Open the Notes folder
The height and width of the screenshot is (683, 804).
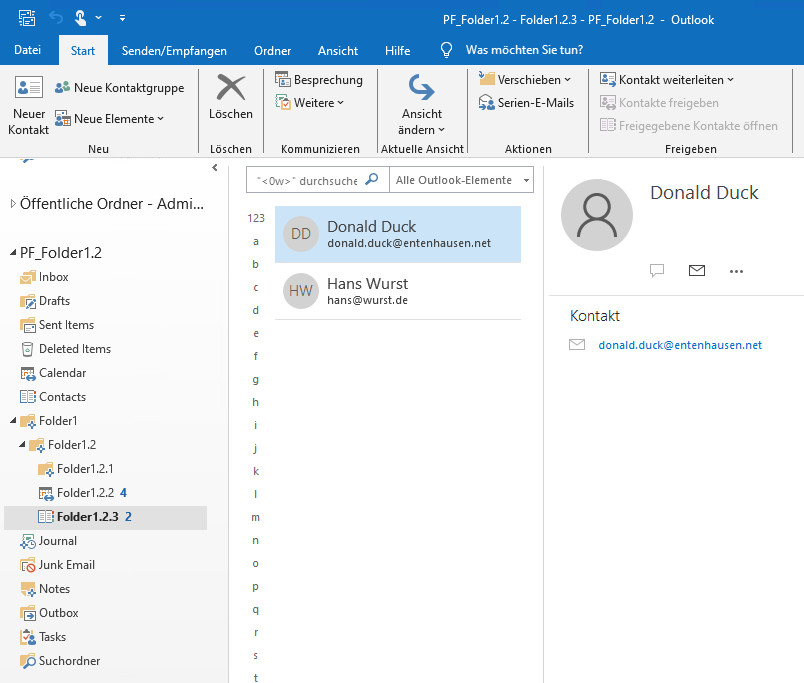point(54,589)
